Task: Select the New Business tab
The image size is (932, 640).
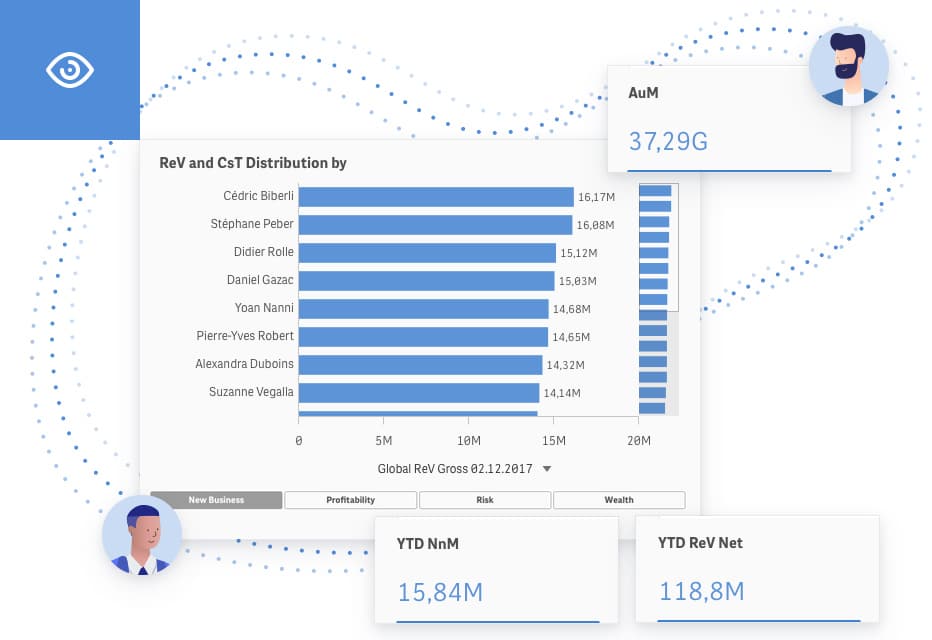Action: point(216,500)
